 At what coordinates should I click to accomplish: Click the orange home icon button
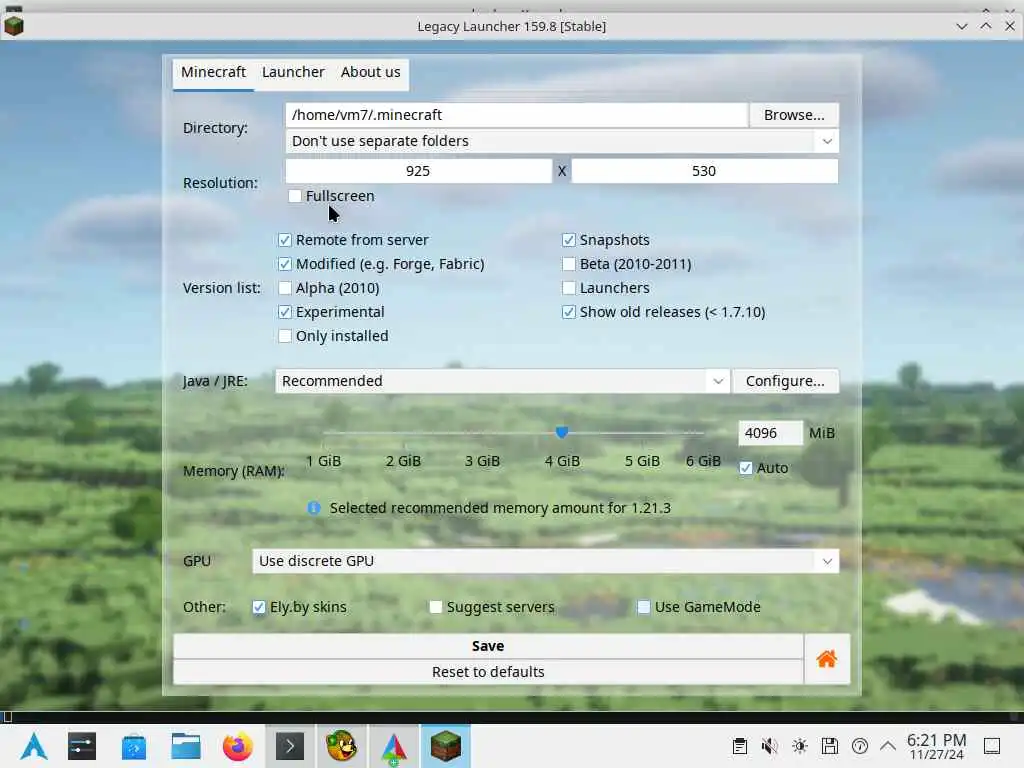point(827,659)
